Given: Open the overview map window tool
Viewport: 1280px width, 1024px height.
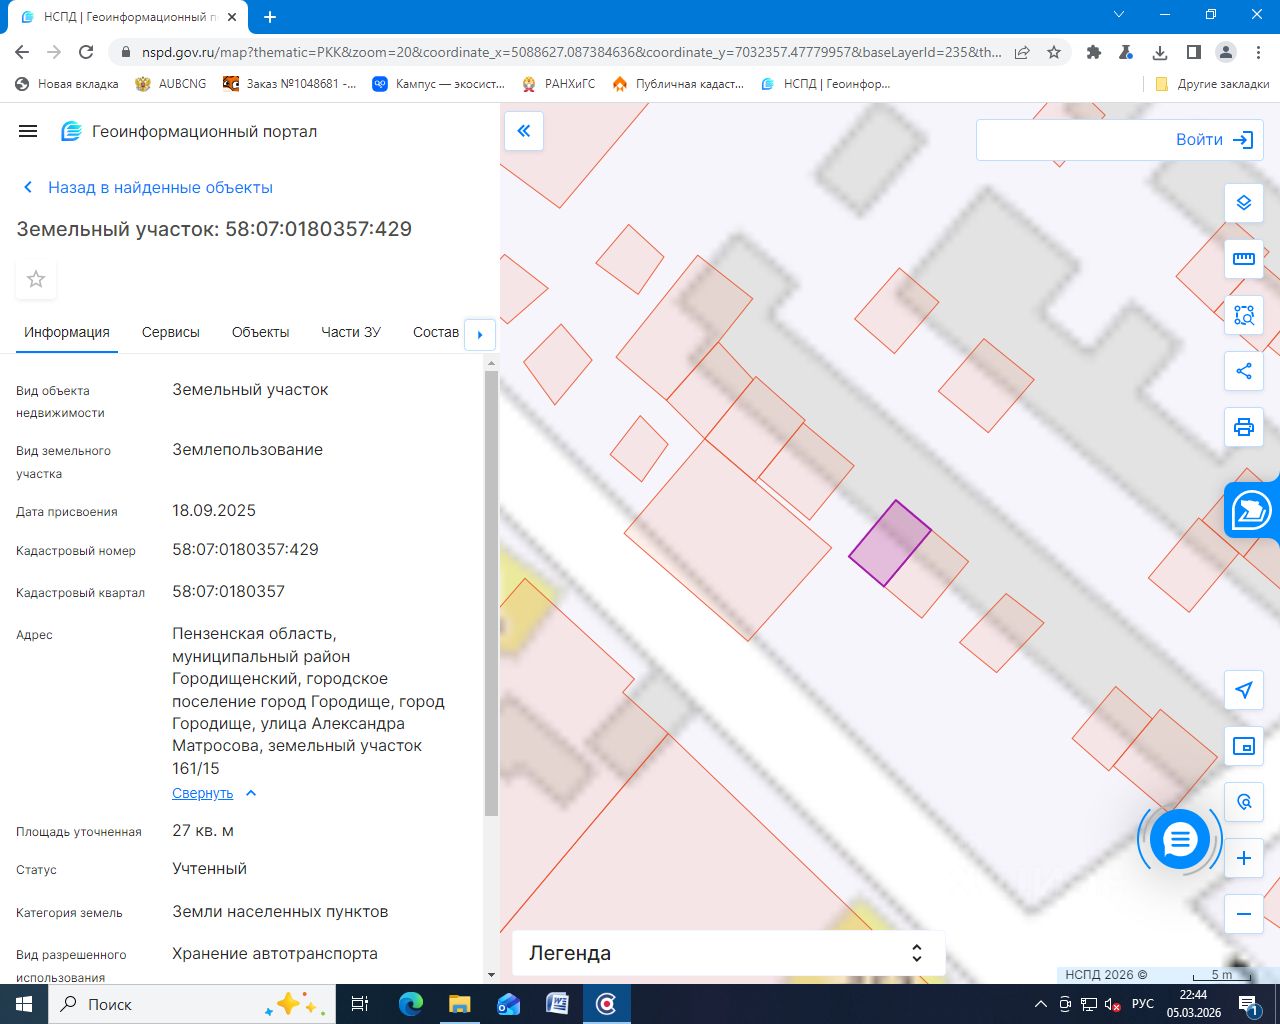Looking at the screenshot, I should pos(1244,746).
